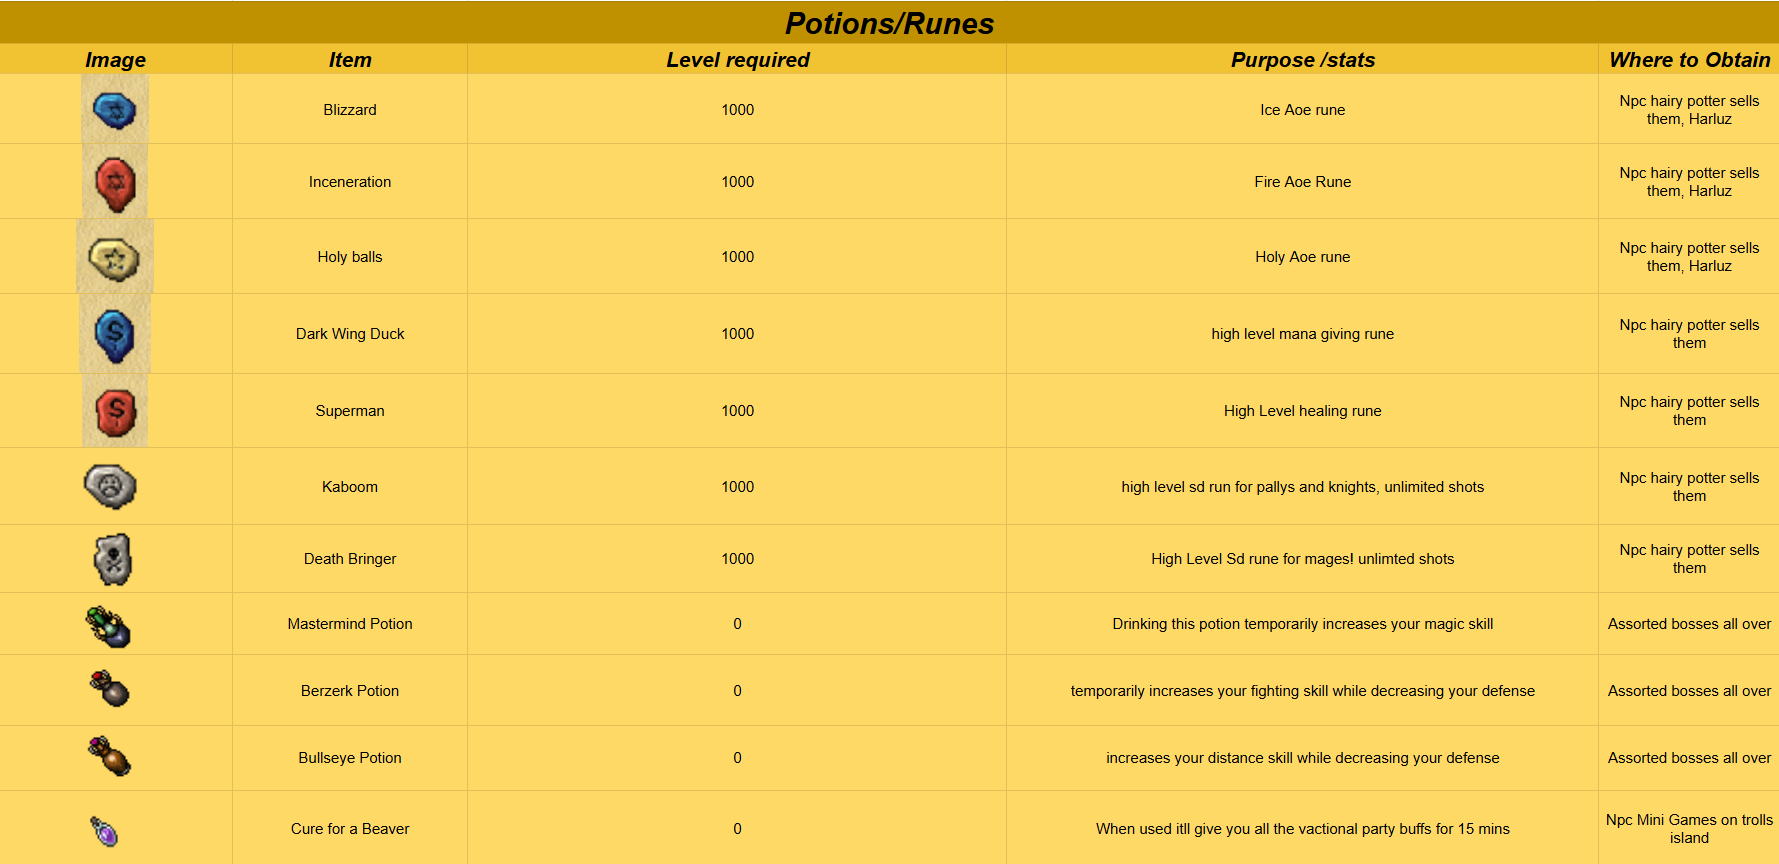Click the Bullseye Potion bottle image
Screen dimensions: 1779x864
(x=110, y=756)
